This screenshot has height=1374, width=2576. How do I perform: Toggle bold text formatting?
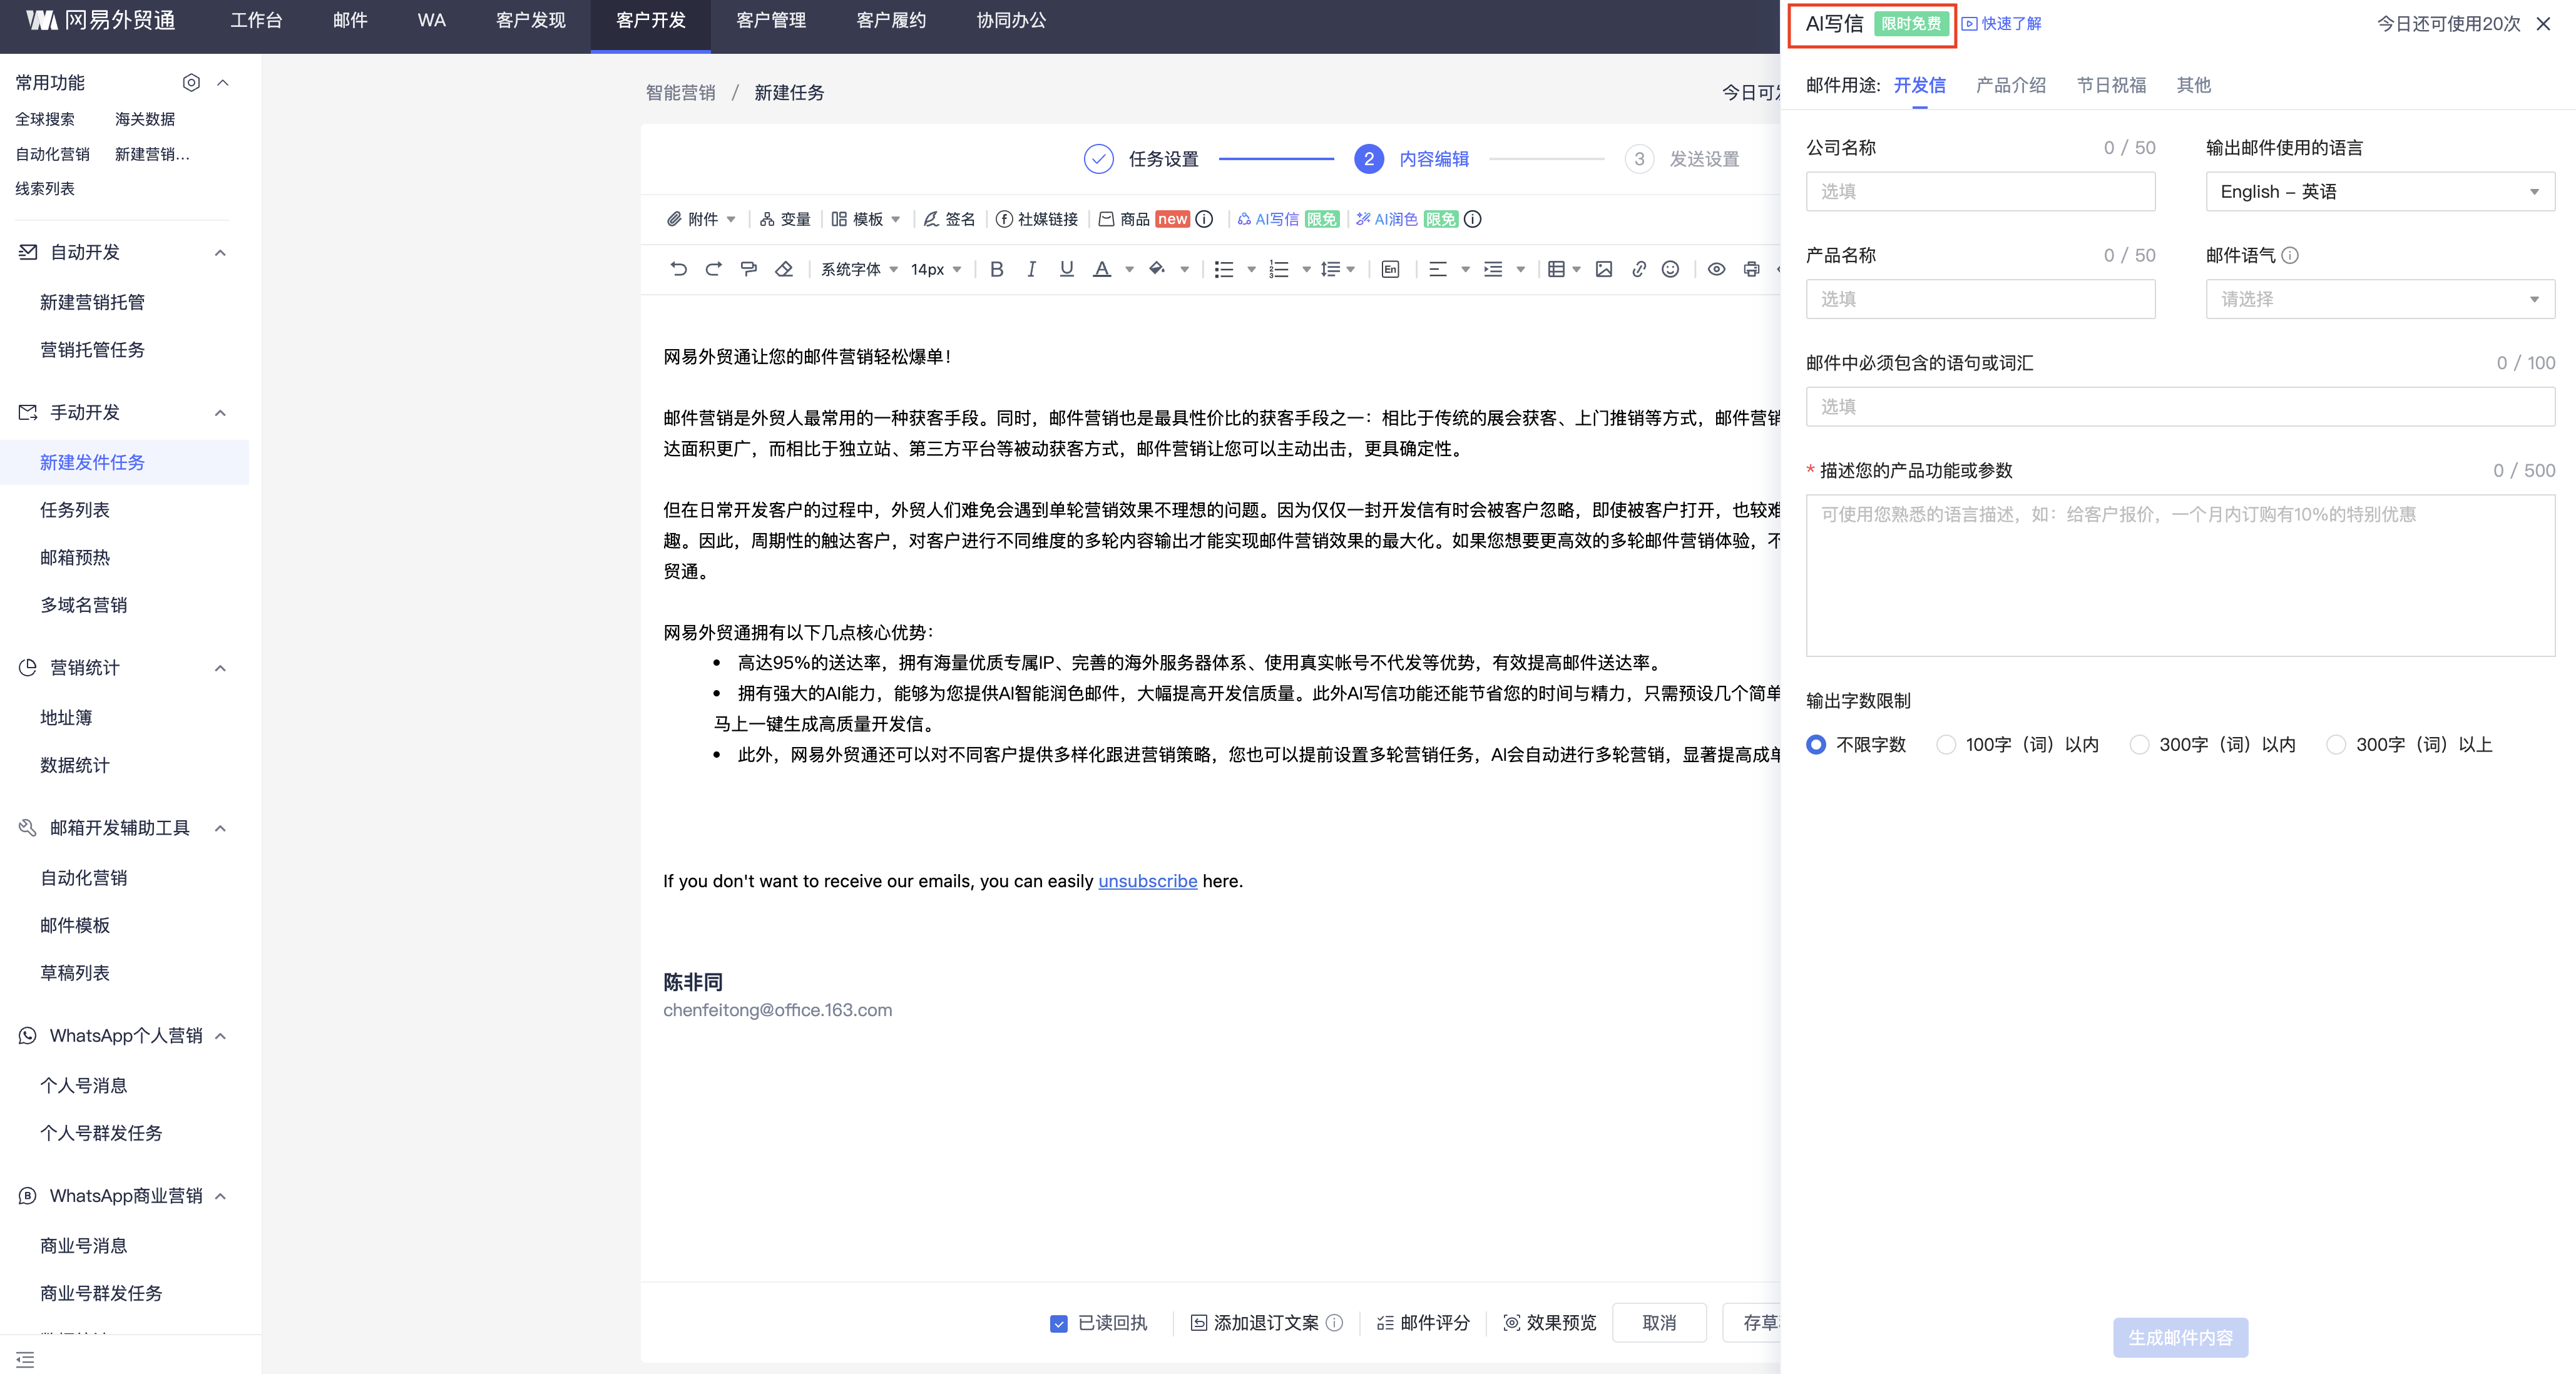click(997, 269)
